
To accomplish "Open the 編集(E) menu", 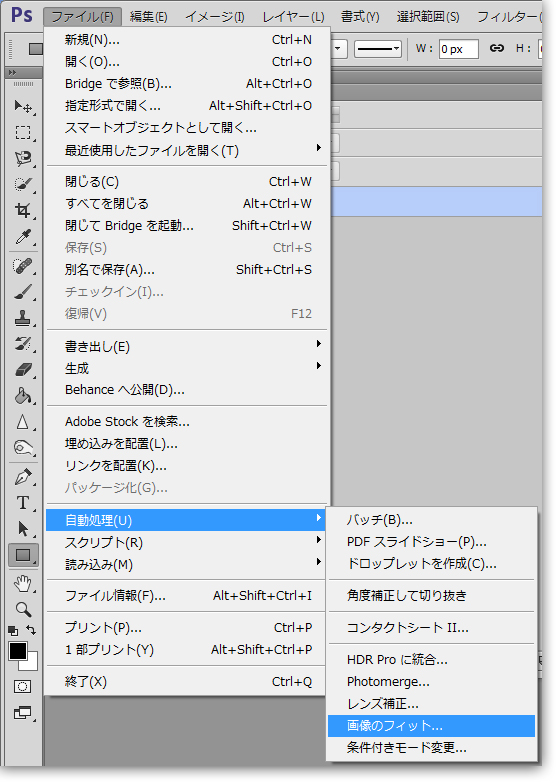I will [148, 17].
